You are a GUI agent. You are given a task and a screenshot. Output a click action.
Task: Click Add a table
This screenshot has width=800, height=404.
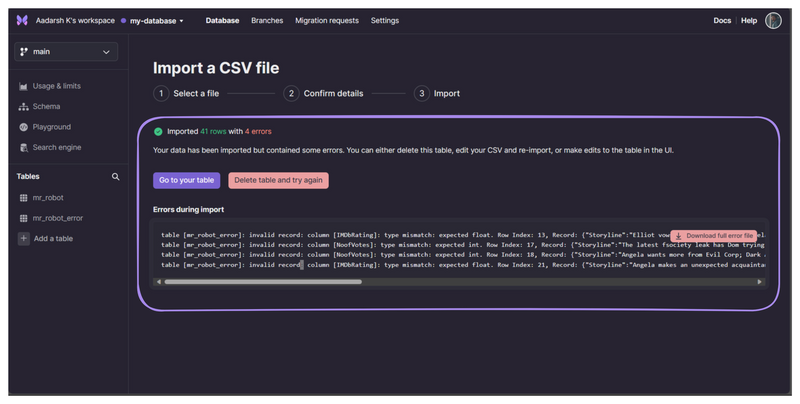click(53, 239)
